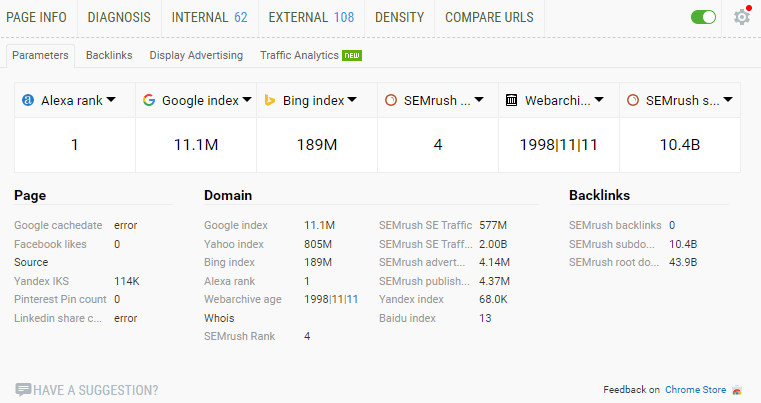Open the COMPARE URLS tab
The width and height of the screenshot is (761, 403).
pyautogui.click(x=489, y=17)
